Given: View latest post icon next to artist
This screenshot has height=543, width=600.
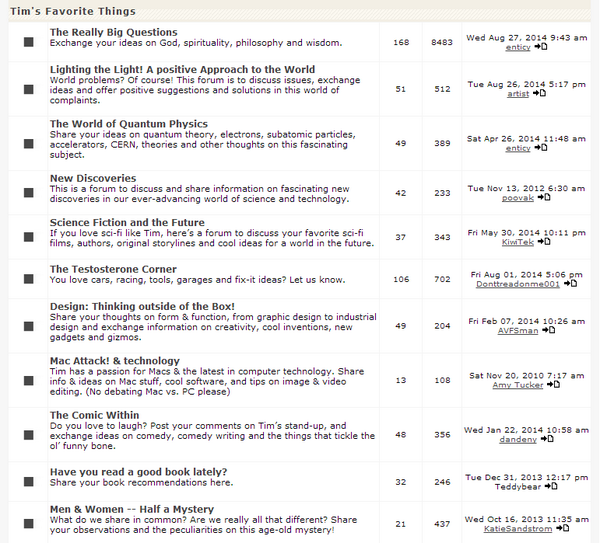Looking at the screenshot, I should point(540,93).
